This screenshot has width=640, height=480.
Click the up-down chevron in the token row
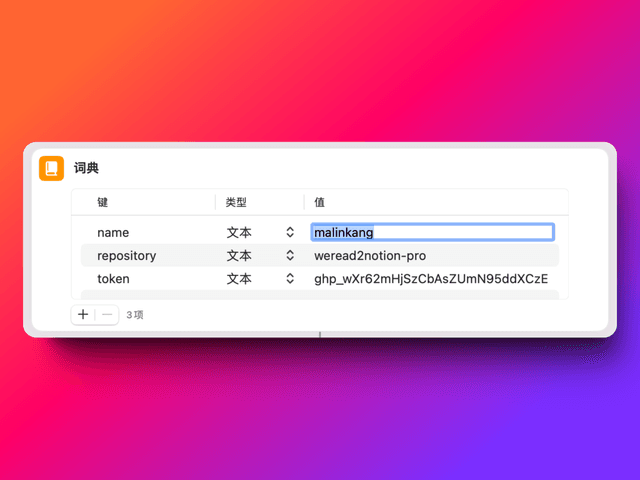tap(290, 279)
